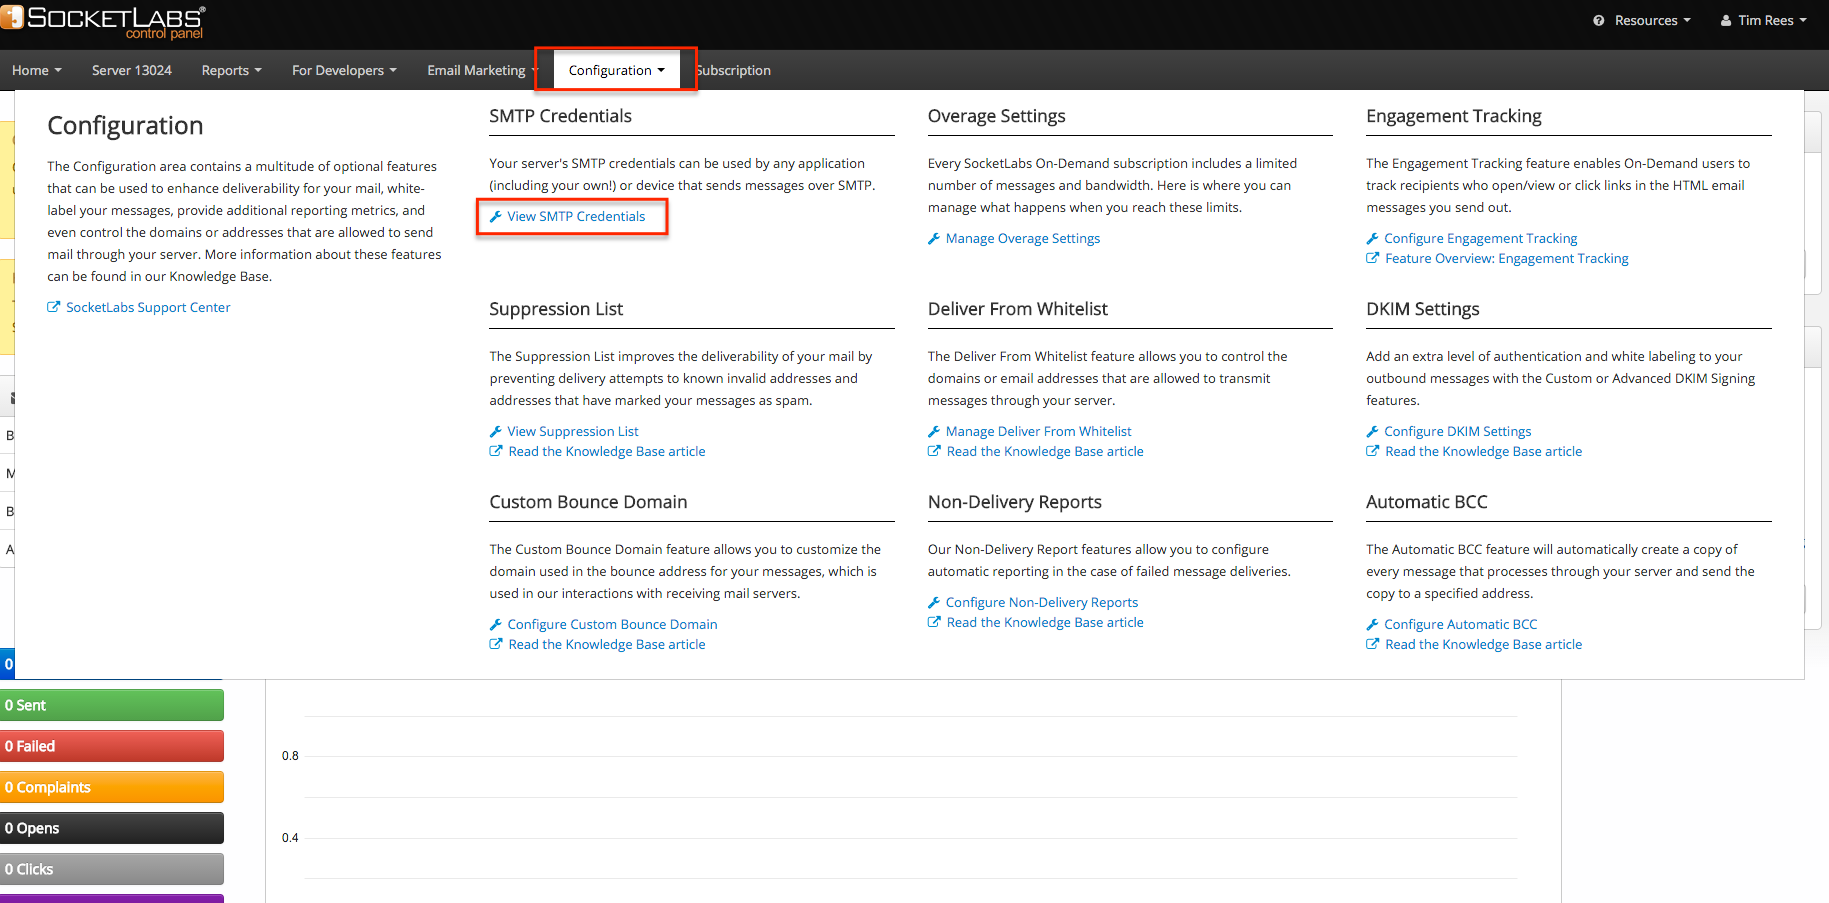Read Deliver From Whitelist Knowledge Base article
Screen dimensions: 1829x903
coord(1045,451)
